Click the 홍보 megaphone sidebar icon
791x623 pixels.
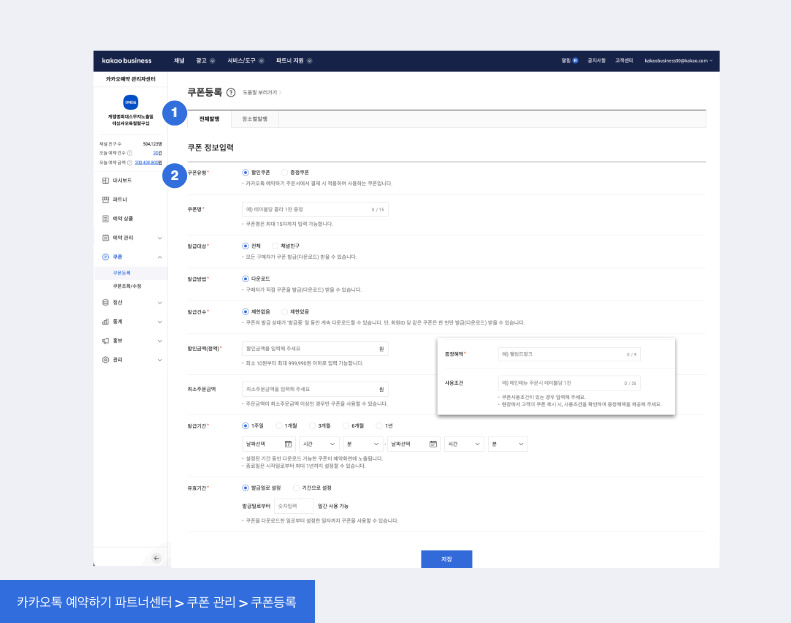(x=106, y=340)
